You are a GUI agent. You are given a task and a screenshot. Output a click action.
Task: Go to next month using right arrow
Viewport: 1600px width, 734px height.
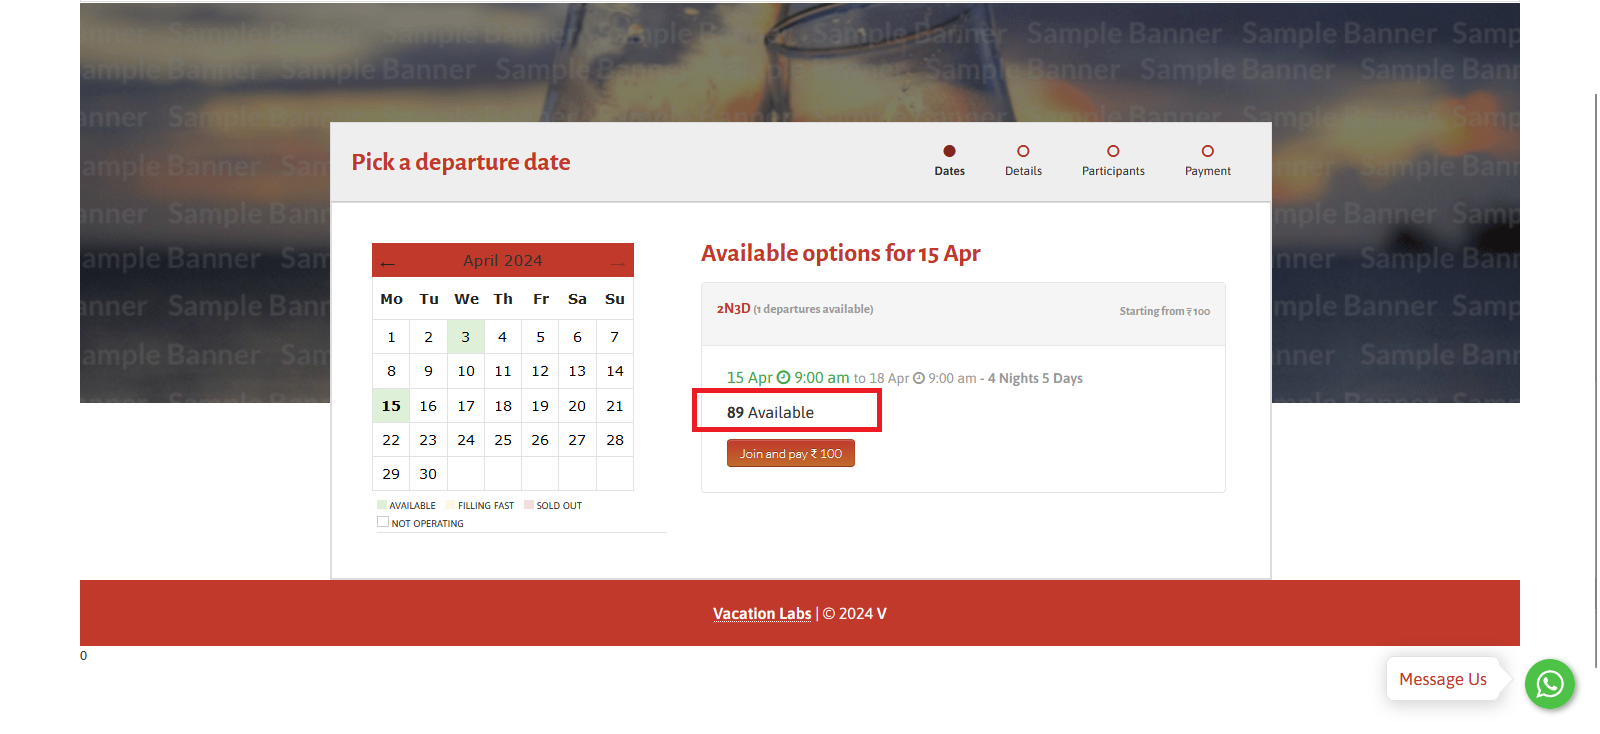point(617,264)
